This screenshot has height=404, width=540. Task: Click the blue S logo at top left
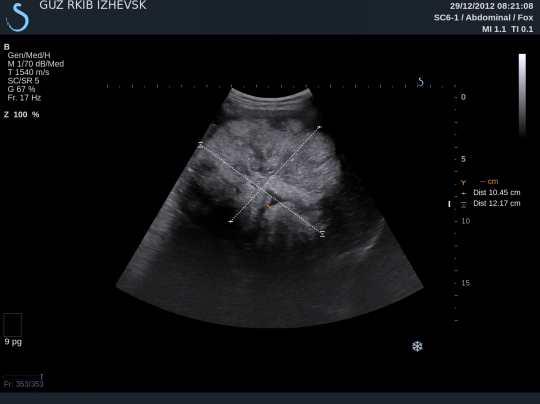17,17
